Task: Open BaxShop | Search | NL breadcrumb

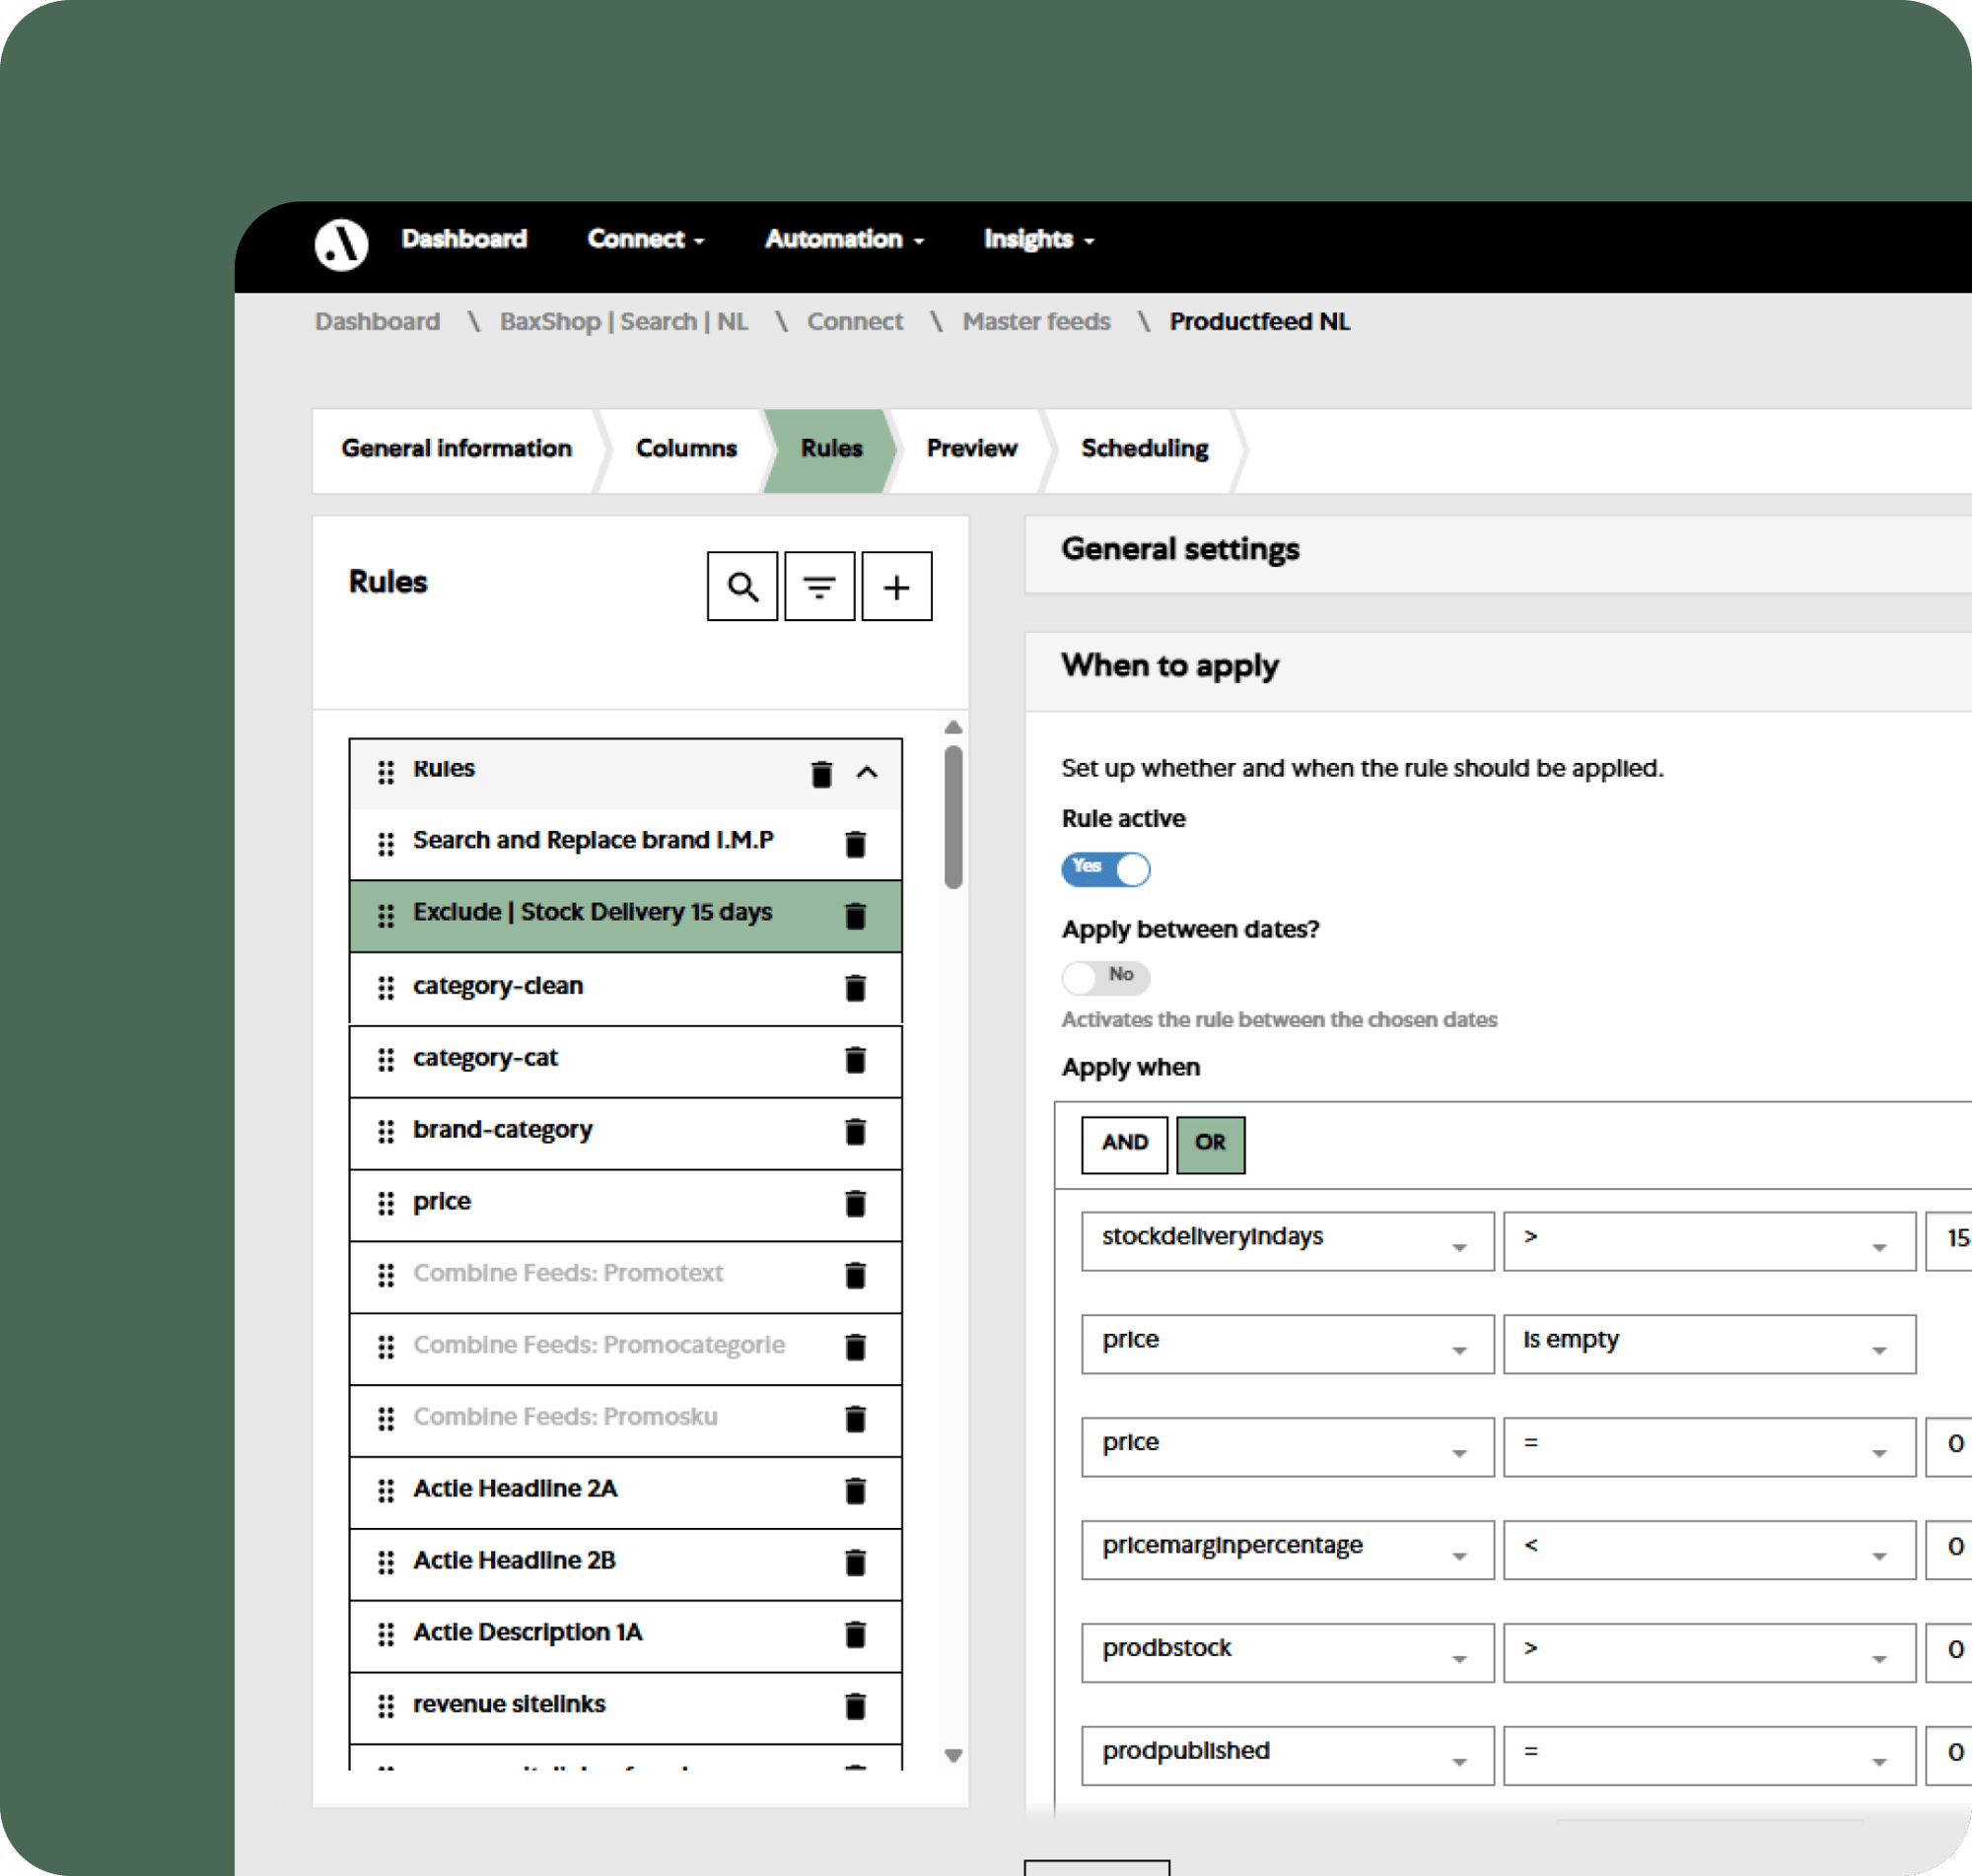Action: 623,322
